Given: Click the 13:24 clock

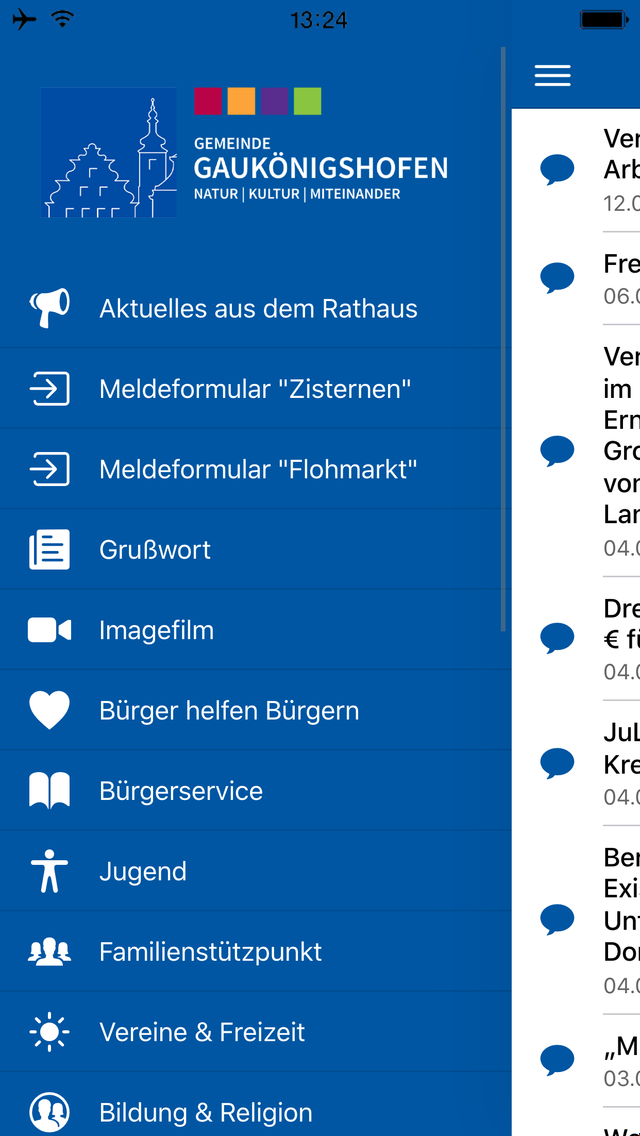Looking at the screenshot, I should 319,20.
